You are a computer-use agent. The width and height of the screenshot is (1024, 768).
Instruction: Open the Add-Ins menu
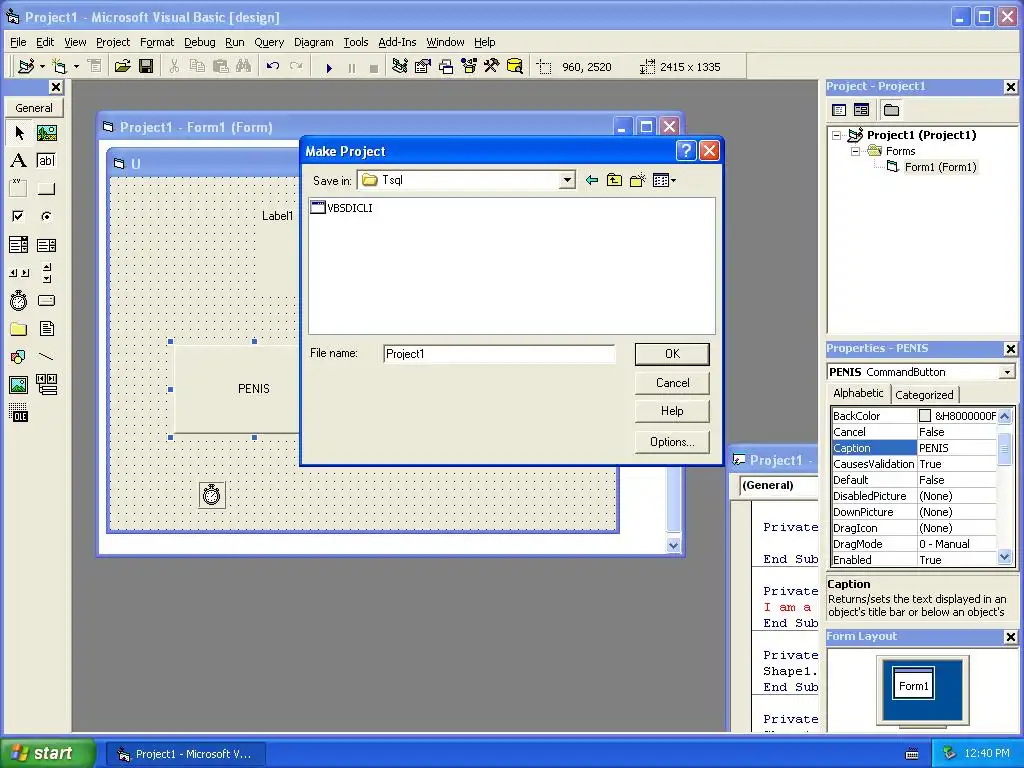pos(397,42)
